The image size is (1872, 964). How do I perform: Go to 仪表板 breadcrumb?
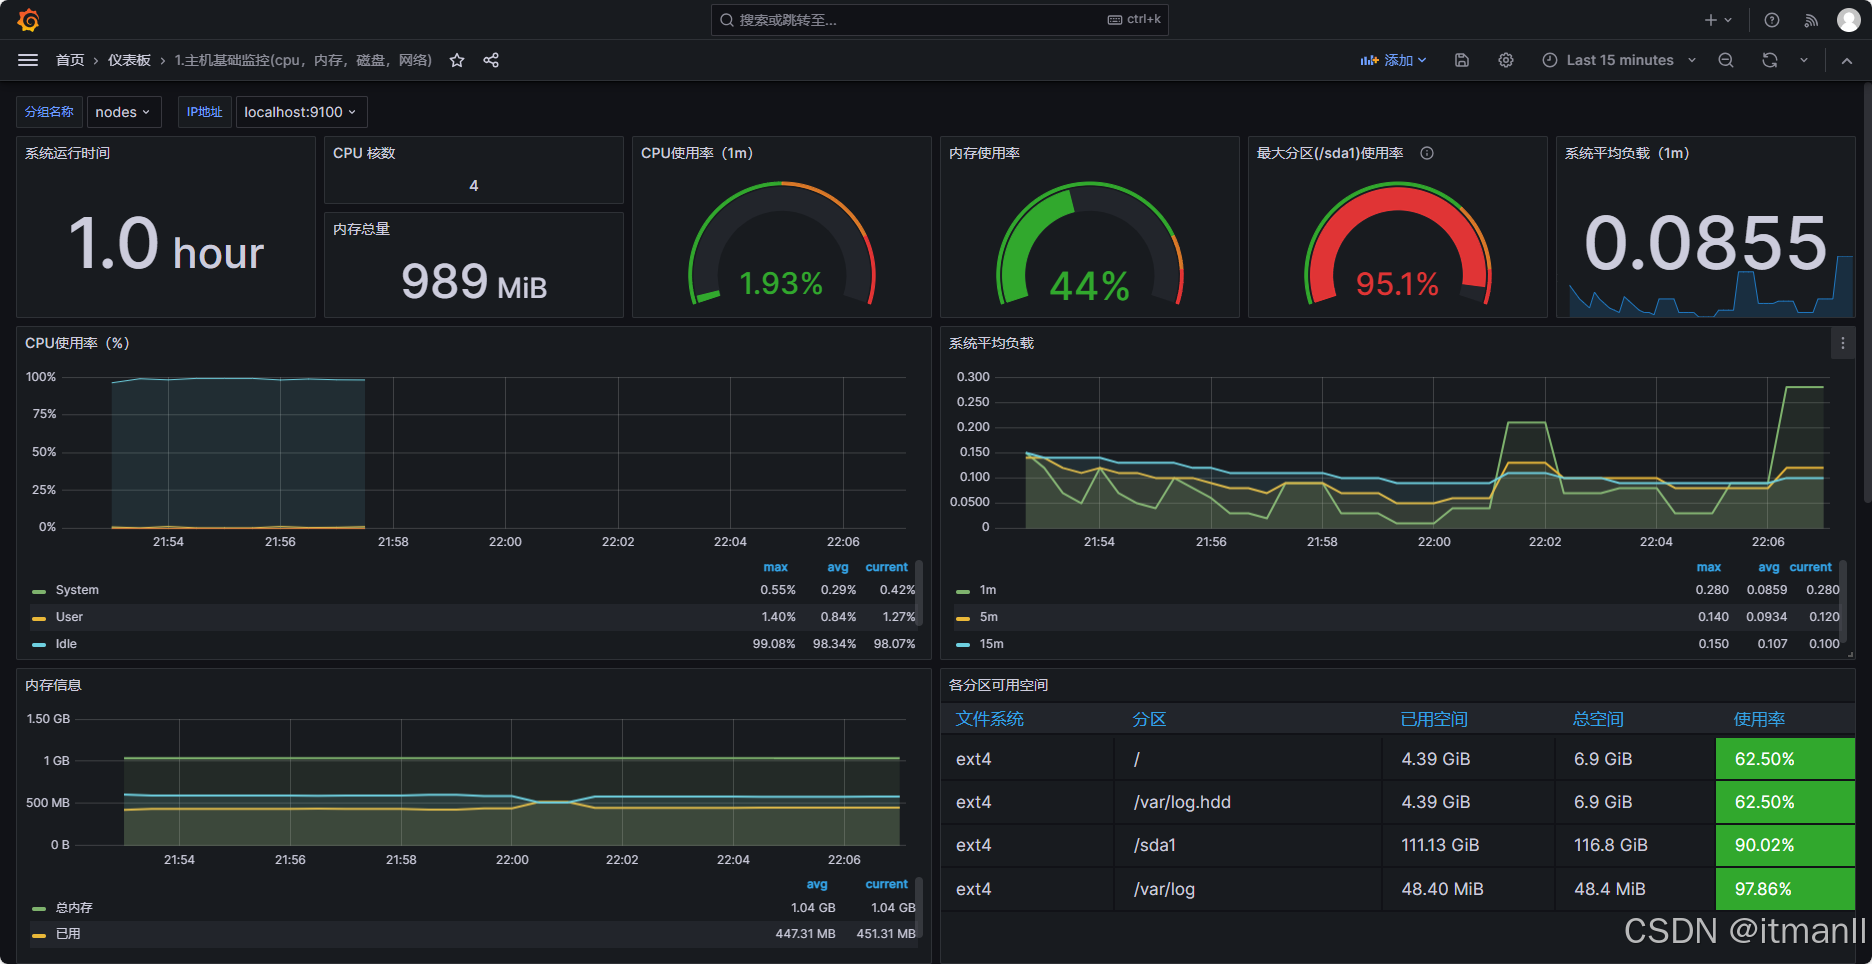pyautogui.click(x=129, y=60)
